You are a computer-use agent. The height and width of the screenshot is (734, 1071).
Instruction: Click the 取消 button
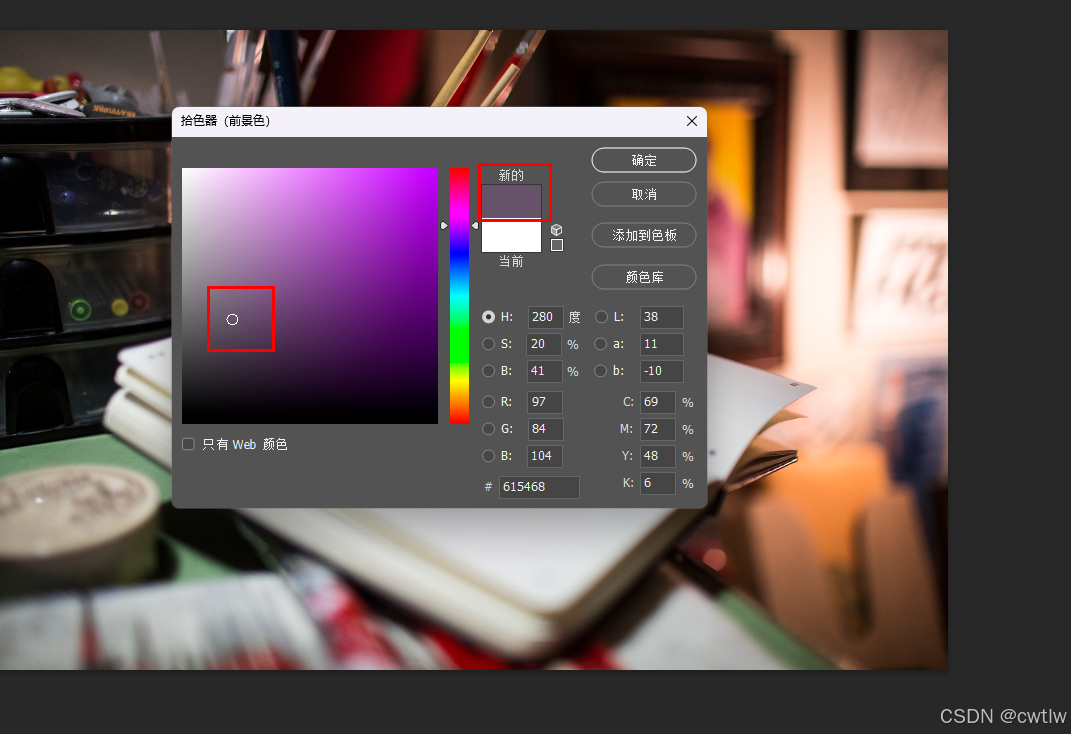coord(643,195)
